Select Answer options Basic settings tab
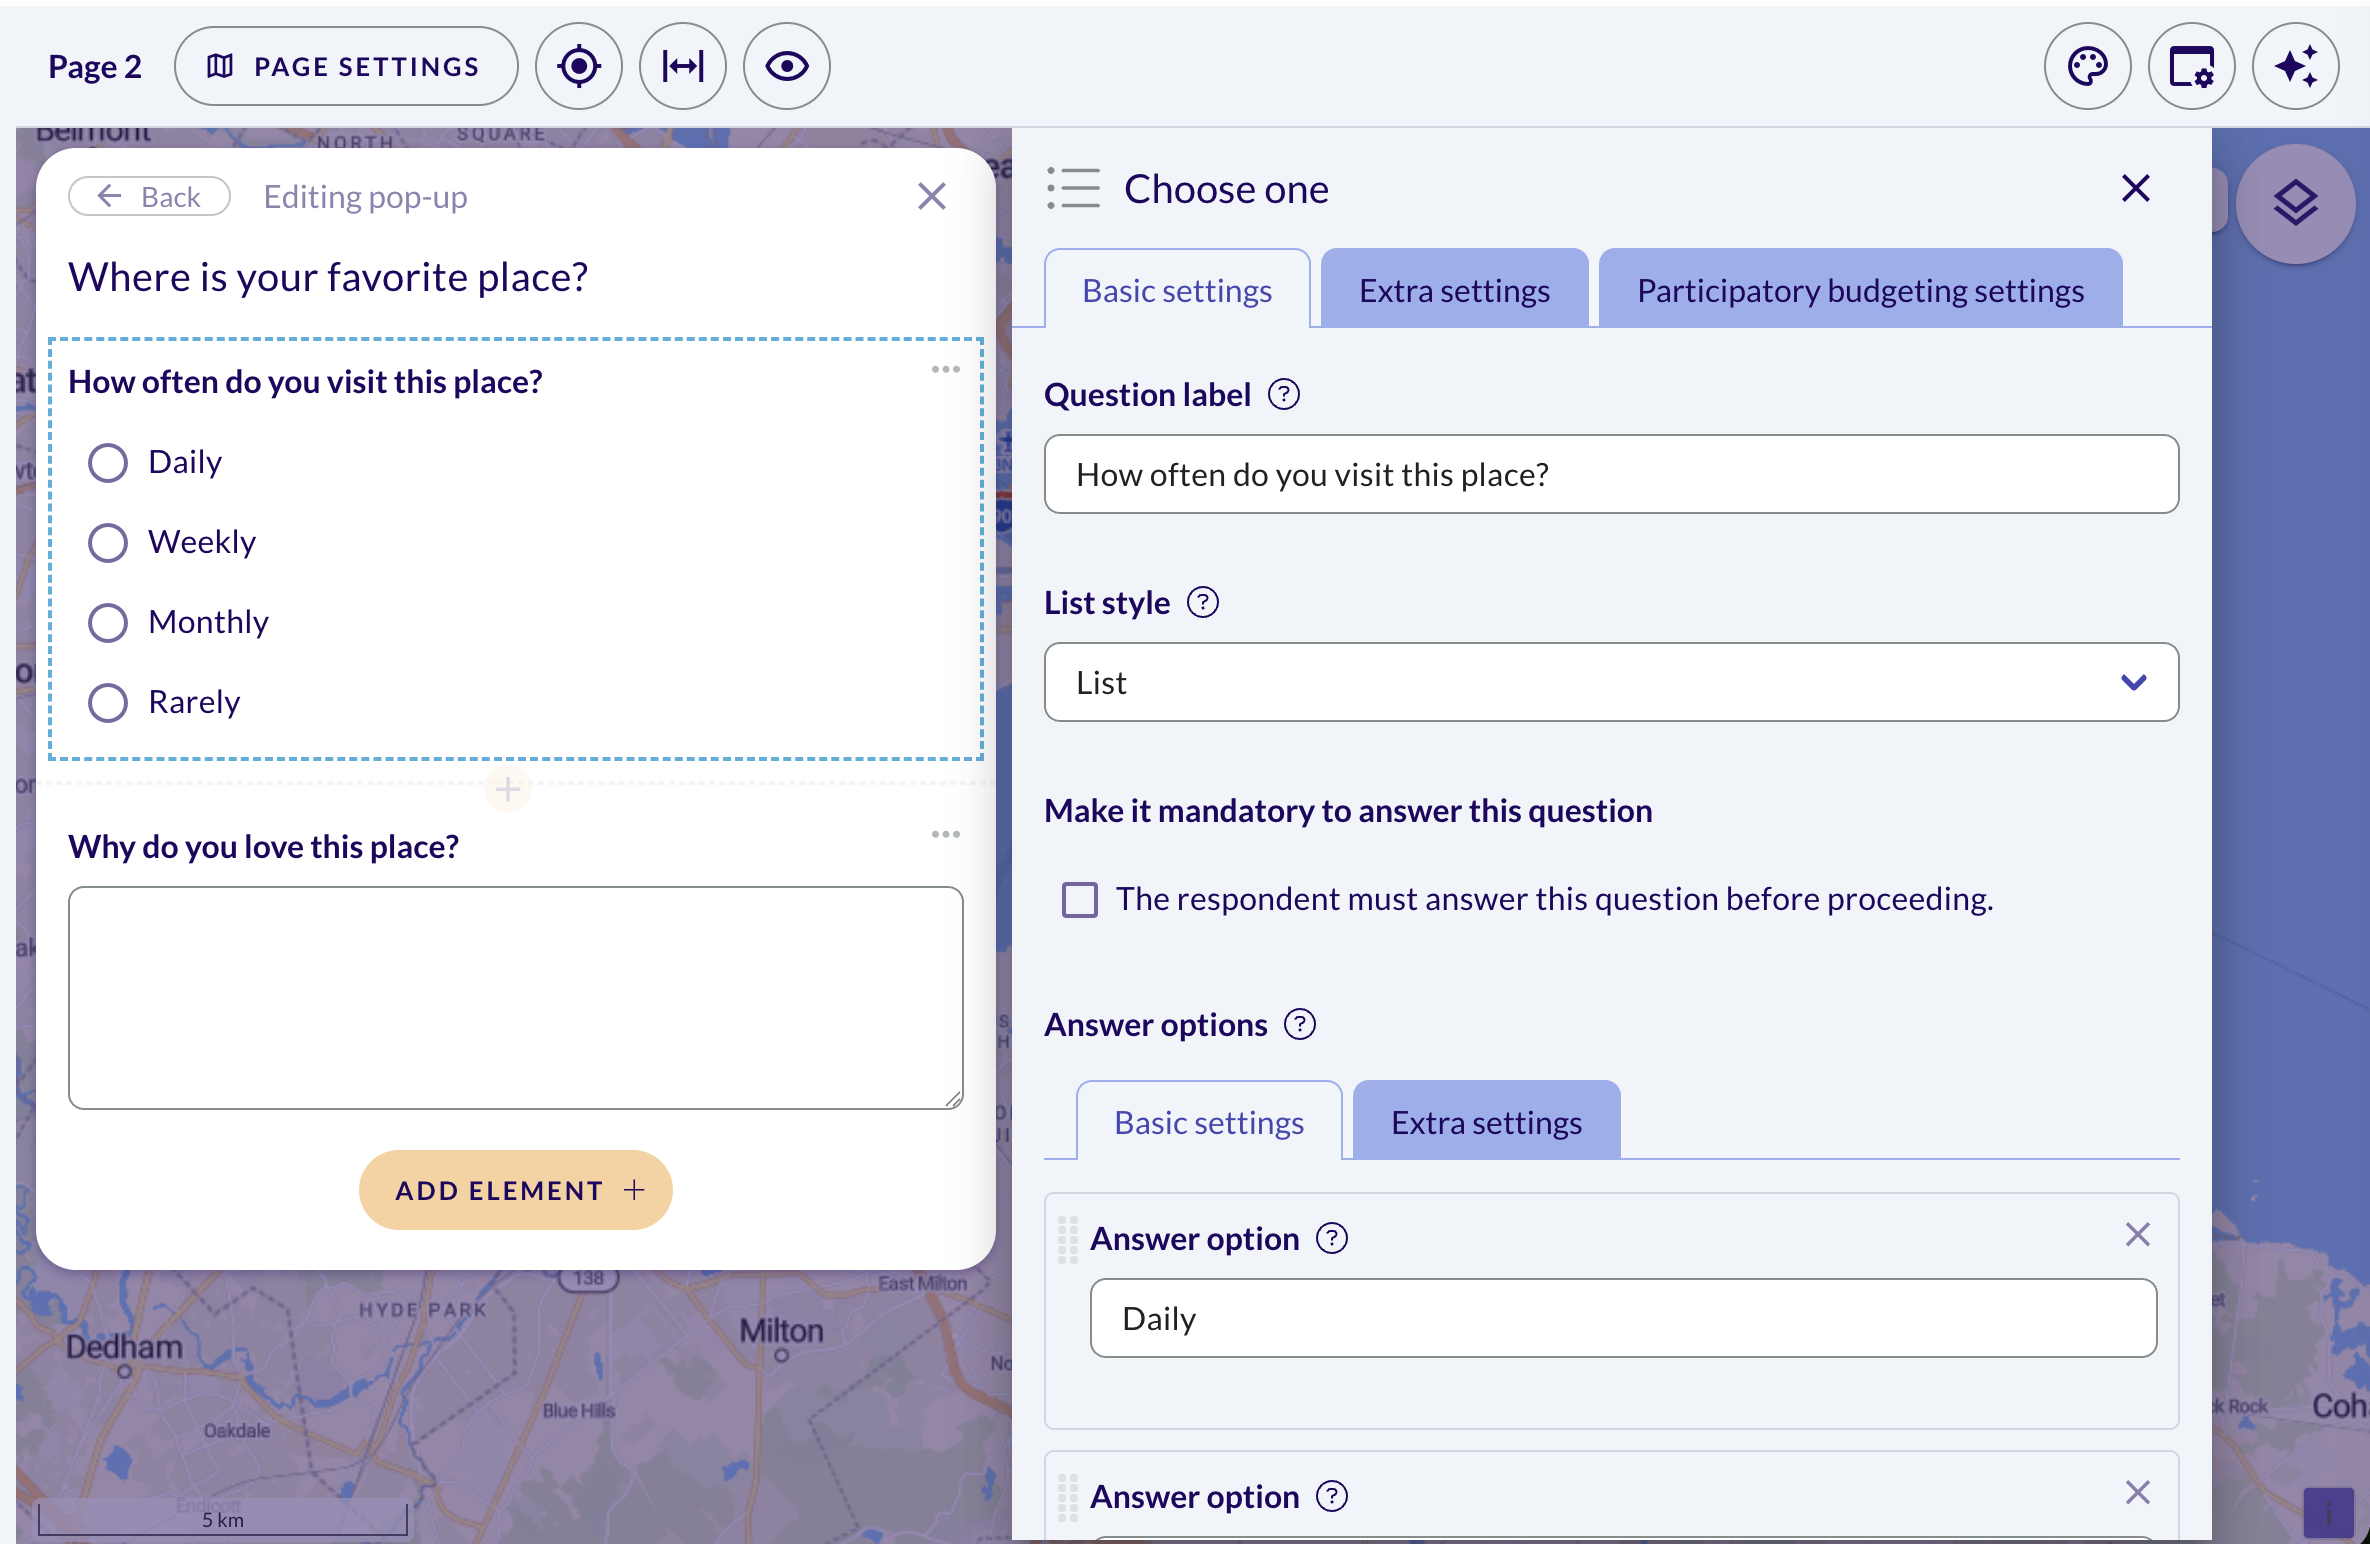The image size is (2370, 1544). point(1209,1121)
